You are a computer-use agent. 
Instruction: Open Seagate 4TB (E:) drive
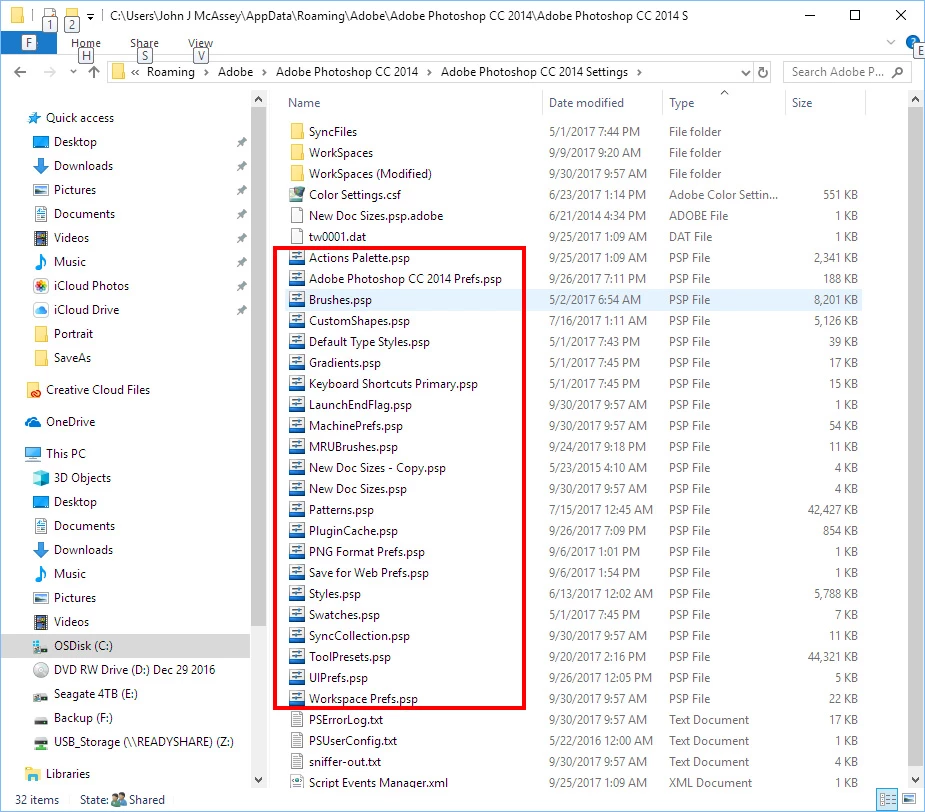(x=96, y=694)
